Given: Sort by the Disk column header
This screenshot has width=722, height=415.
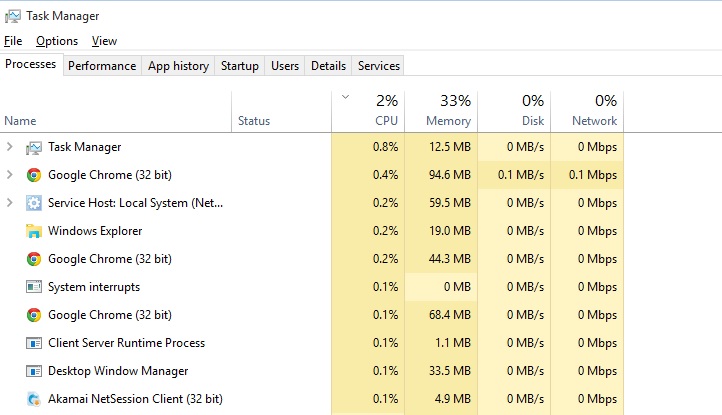Looking at the screenshot, I should pos(514,112).
